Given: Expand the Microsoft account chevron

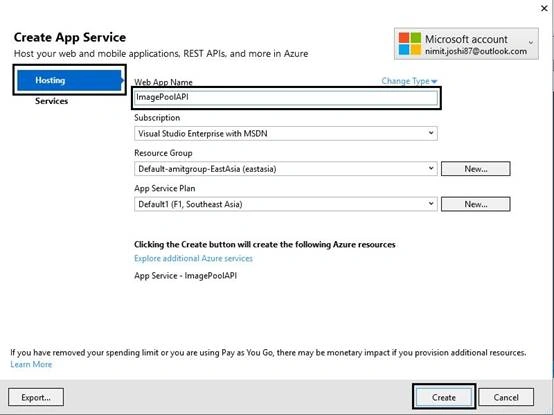Looking at the screenshot, I should point(531,43).
